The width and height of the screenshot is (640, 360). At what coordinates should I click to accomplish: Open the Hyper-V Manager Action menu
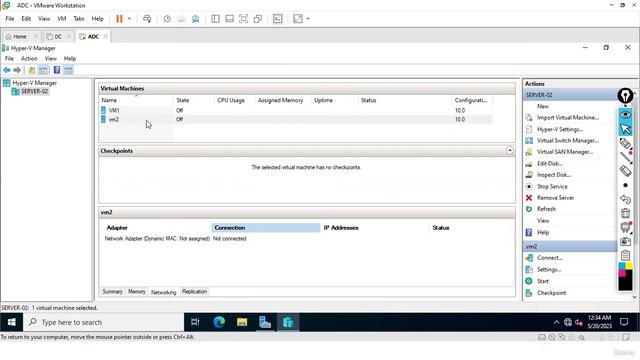point(29,58)
